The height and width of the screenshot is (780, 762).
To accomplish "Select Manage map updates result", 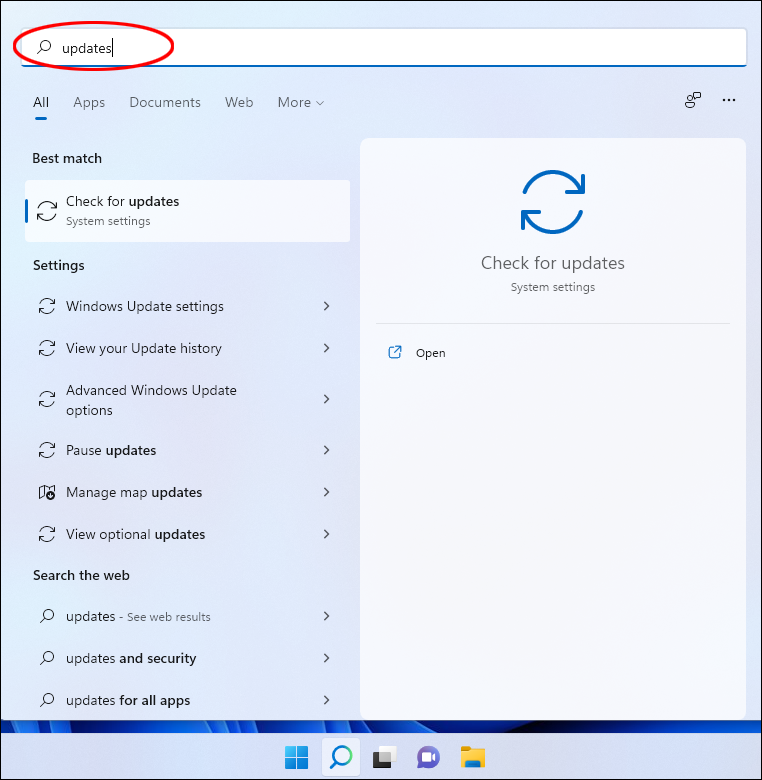I will pyautogui.click(x=188, y=492).
